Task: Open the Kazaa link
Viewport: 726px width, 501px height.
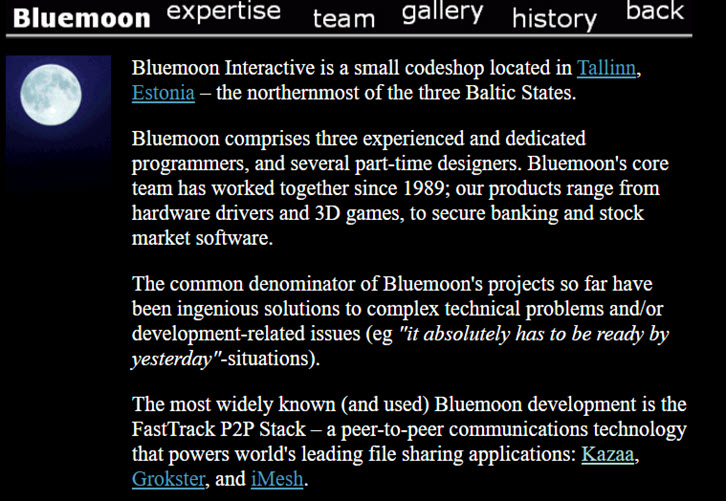Action: [x=607, y=454]
